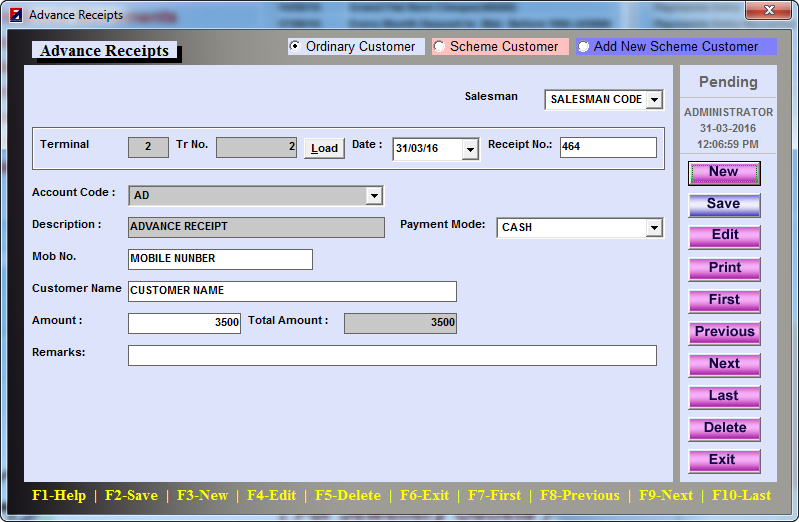
Task: Open the Salesman code dropdown
Action: 653,99
